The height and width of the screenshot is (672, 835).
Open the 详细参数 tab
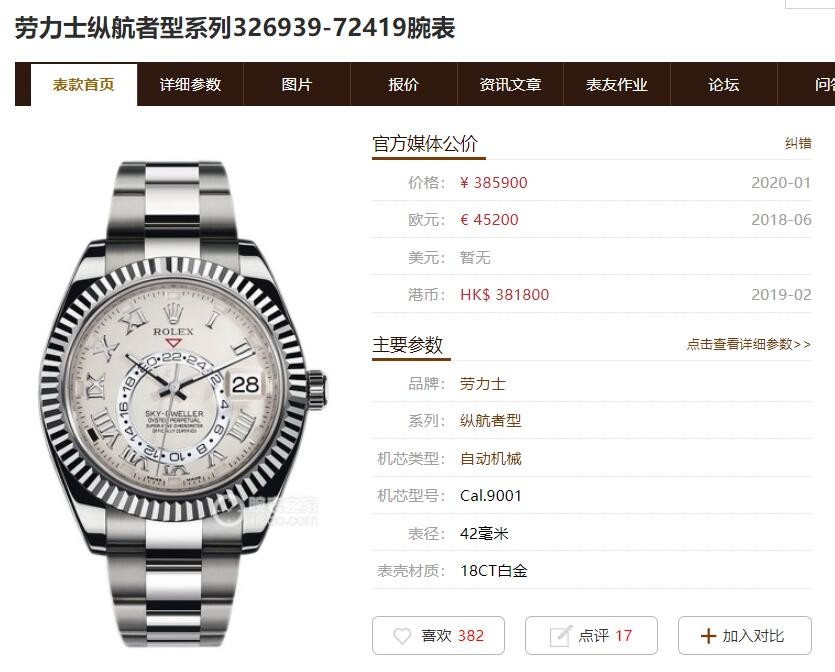[x=190, y=85]
